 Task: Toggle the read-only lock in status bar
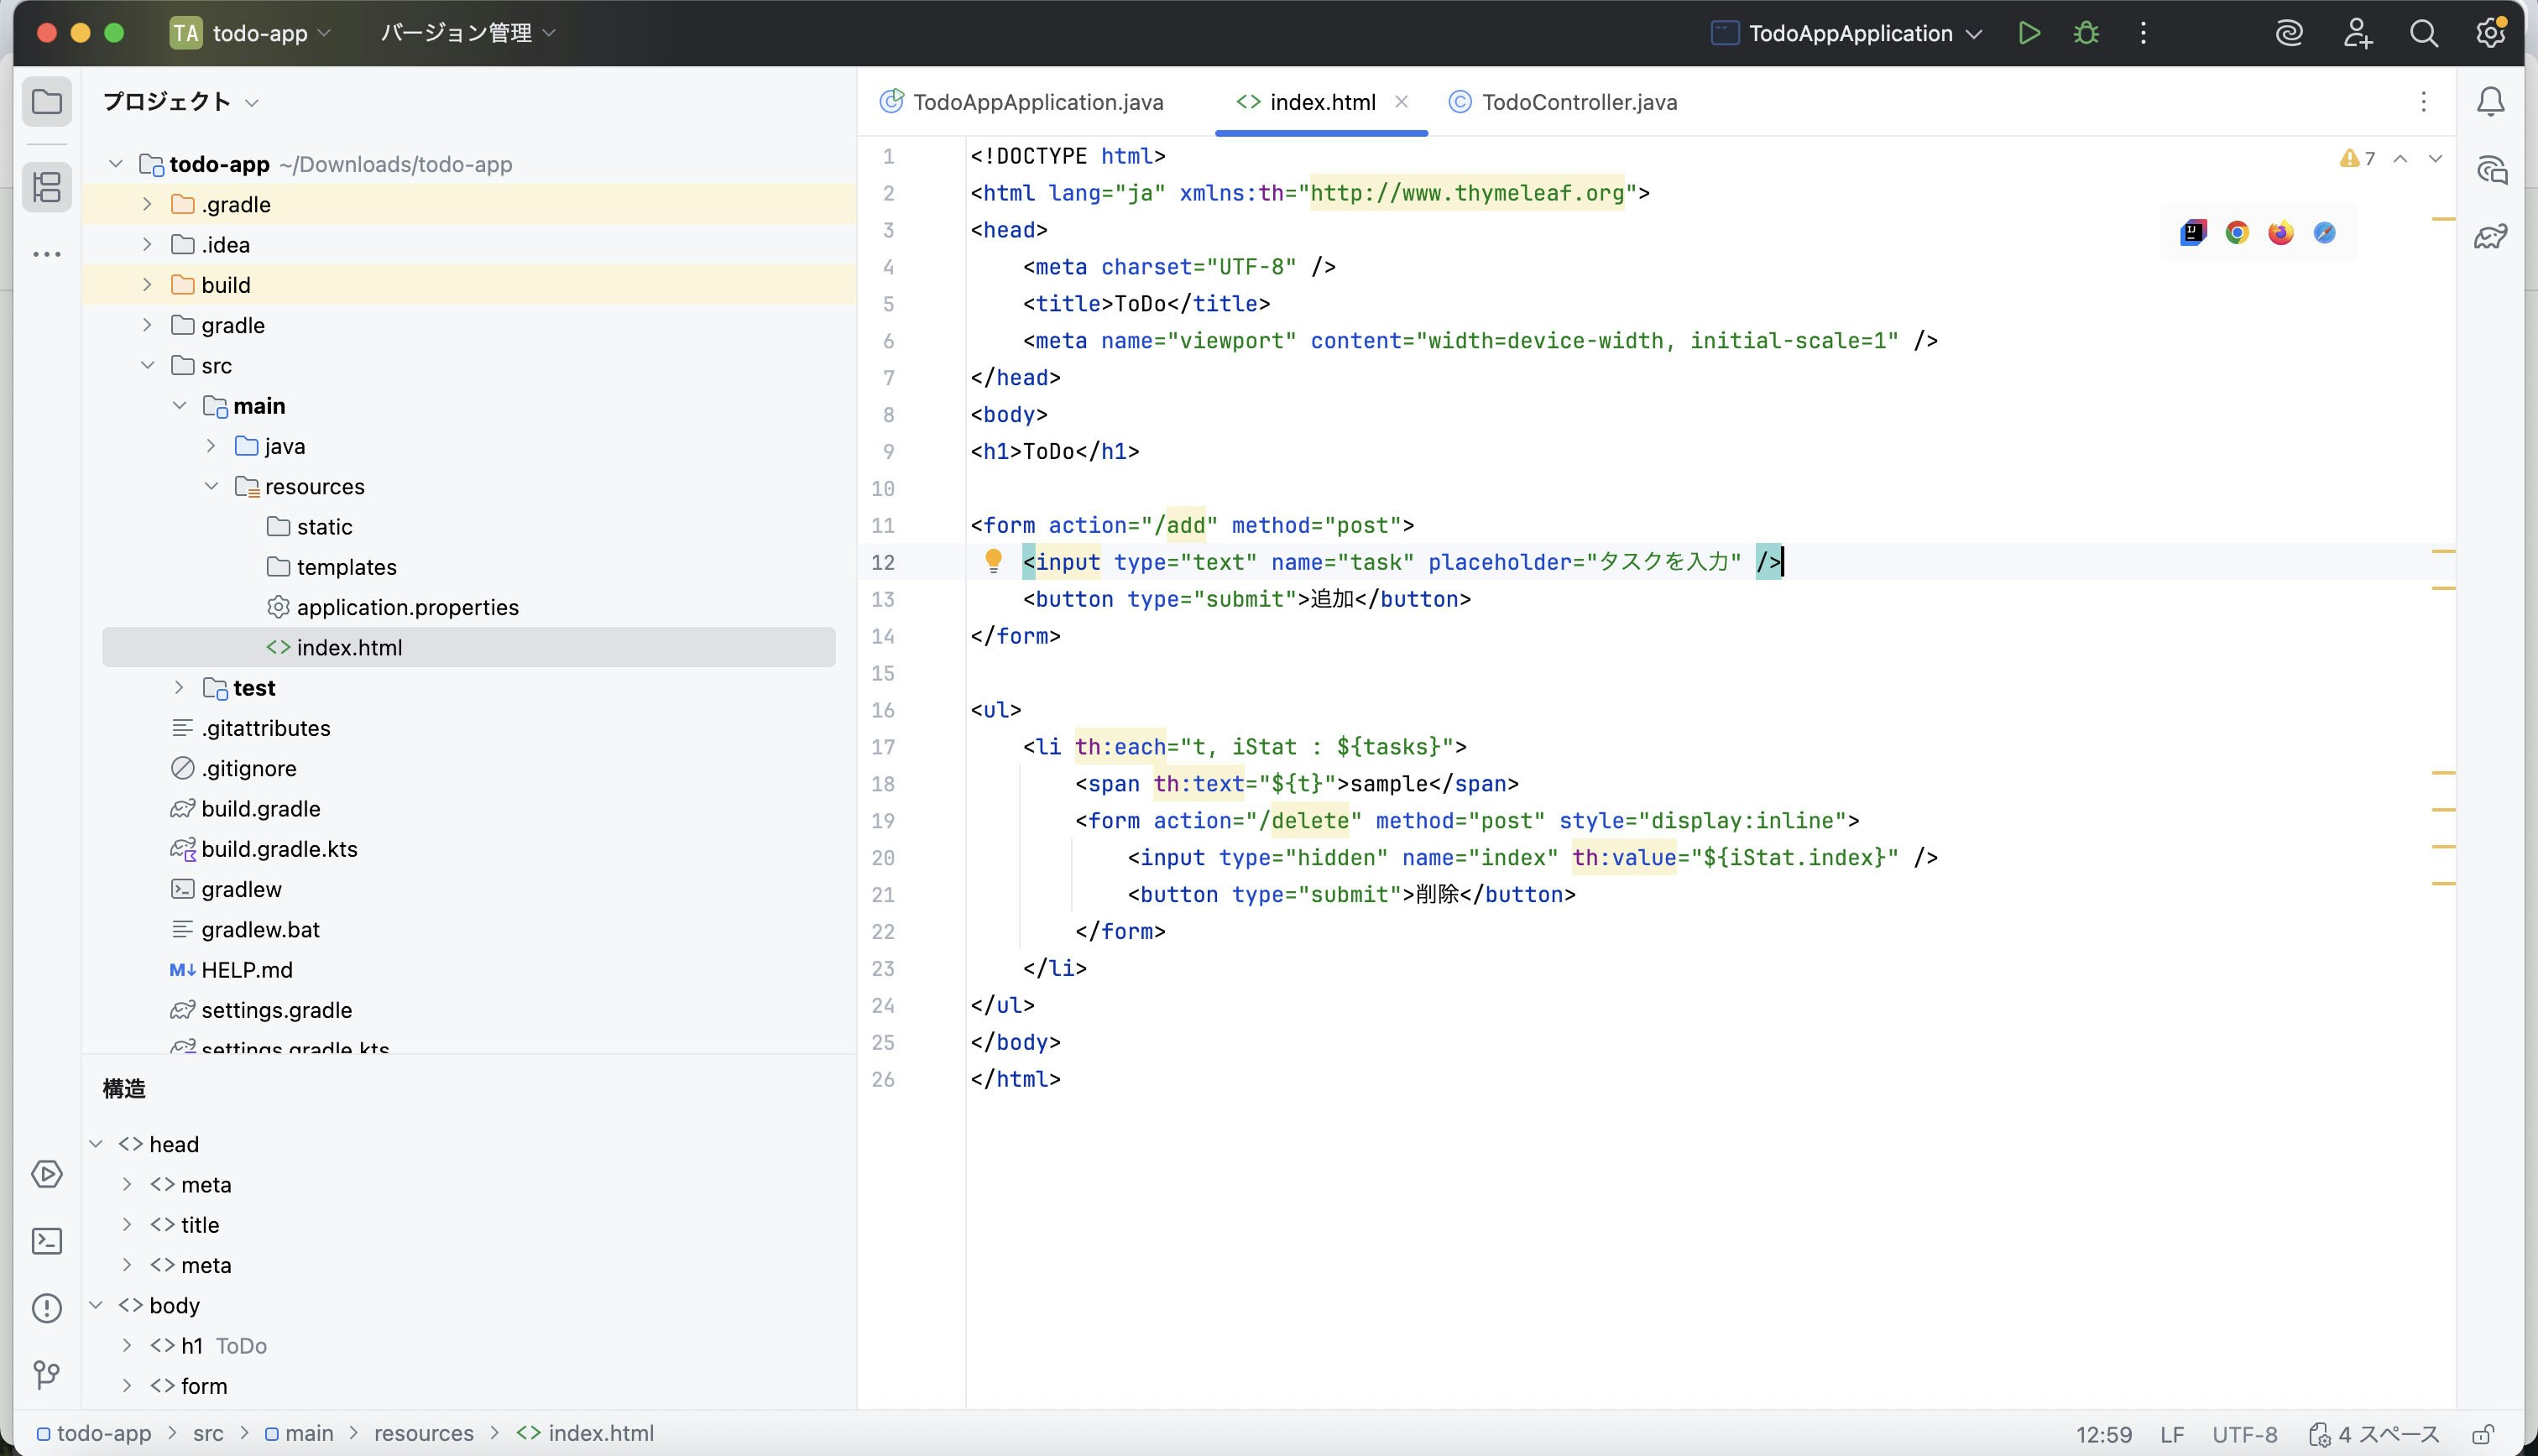click(x=2483, y=1434)
